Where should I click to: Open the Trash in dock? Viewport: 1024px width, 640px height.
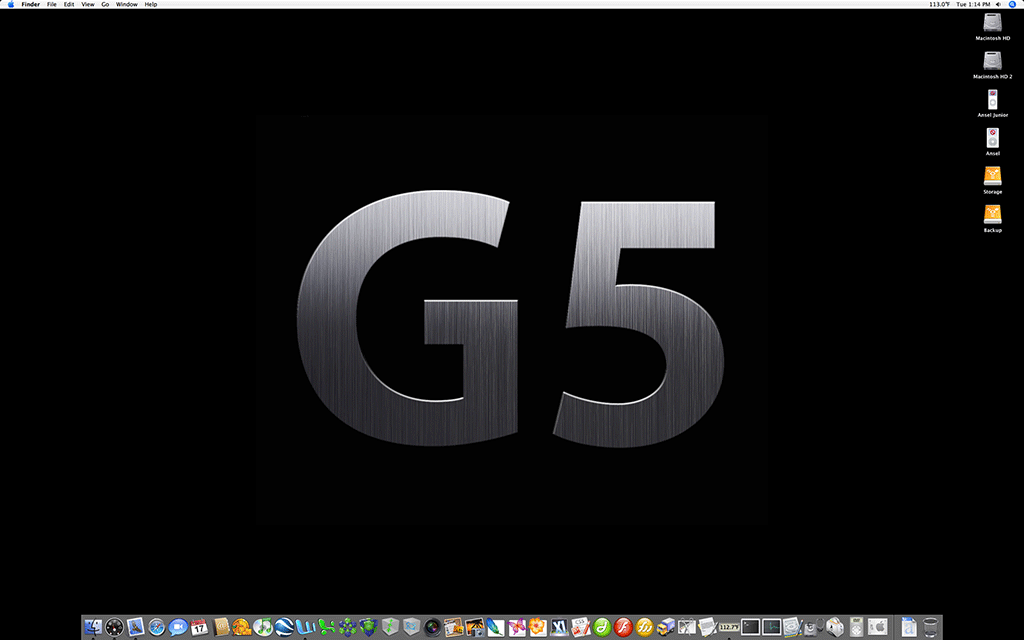(931, 628)
